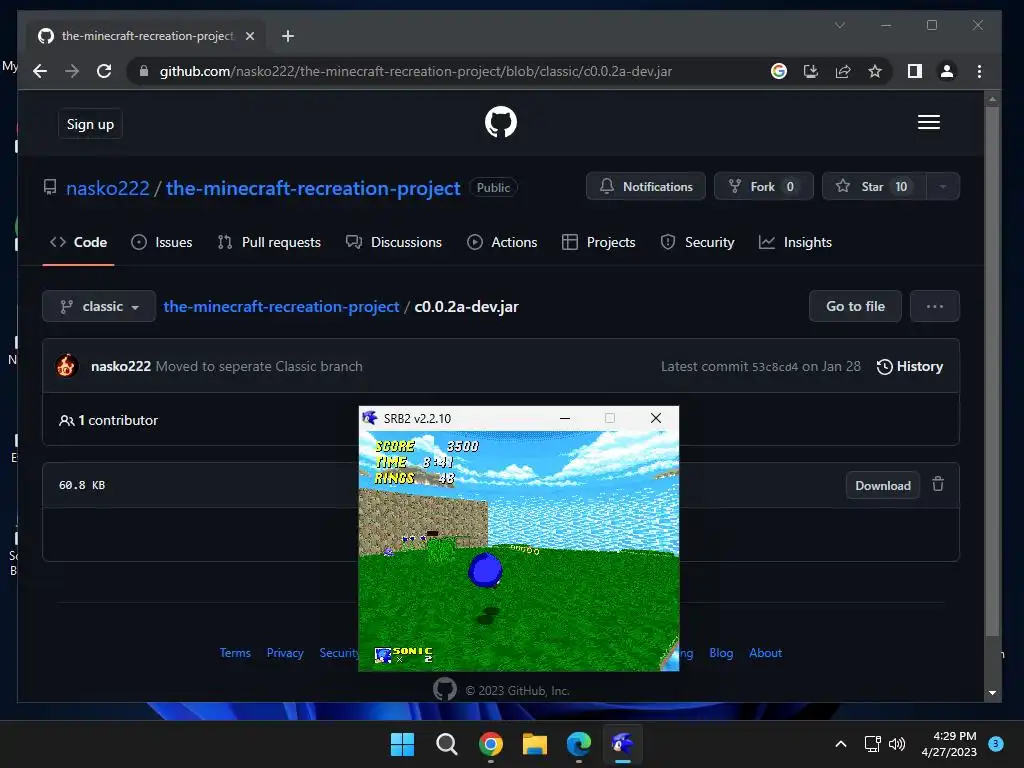The width and height of the screenshot is (1024, 768).
Task: Minimize the SRB2 v2.2.10 game window
Action: 565,418
